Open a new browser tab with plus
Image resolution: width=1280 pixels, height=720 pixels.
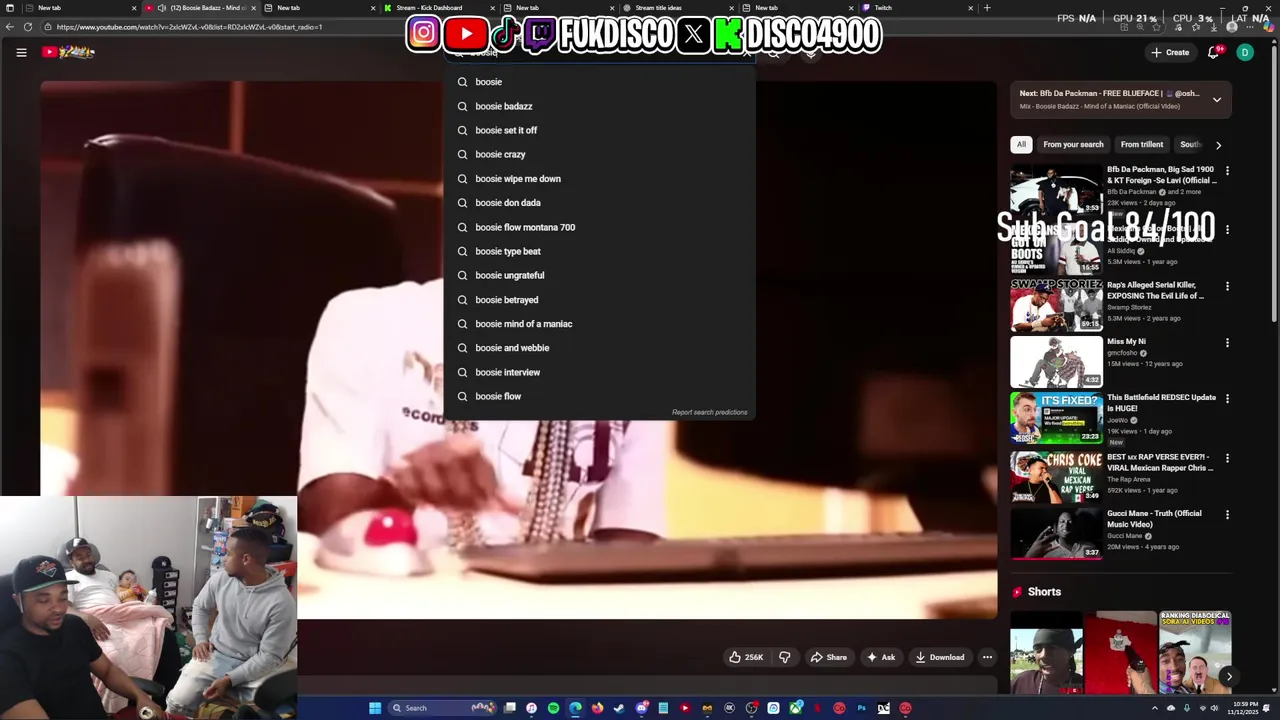987,8
